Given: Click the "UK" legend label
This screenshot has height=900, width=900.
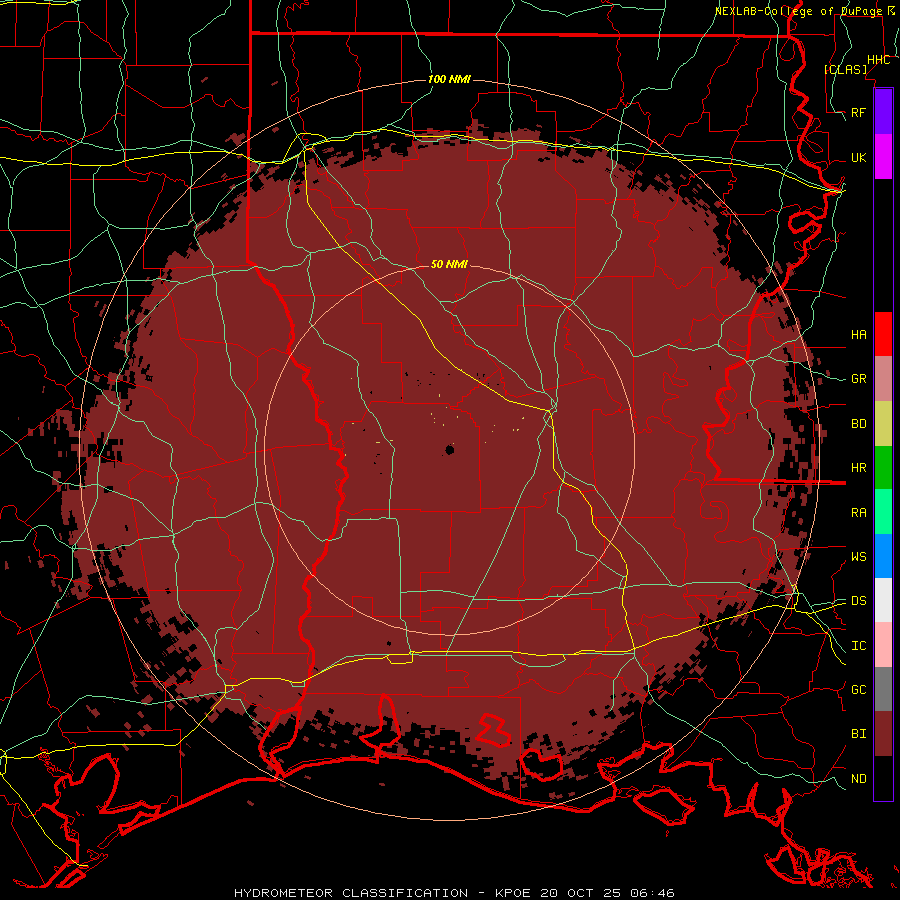Looking at the screenshot, I should point(858,157).
